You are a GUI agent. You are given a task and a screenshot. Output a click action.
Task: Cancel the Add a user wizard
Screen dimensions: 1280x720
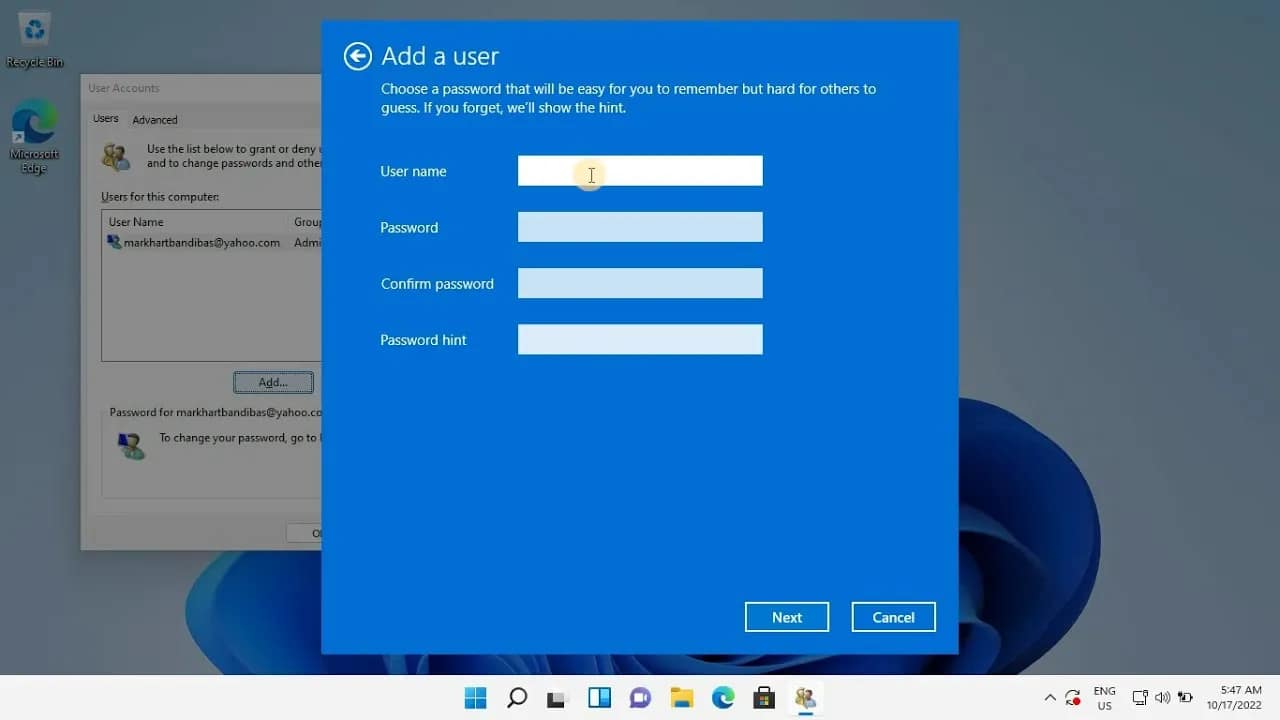pos(892,616)
